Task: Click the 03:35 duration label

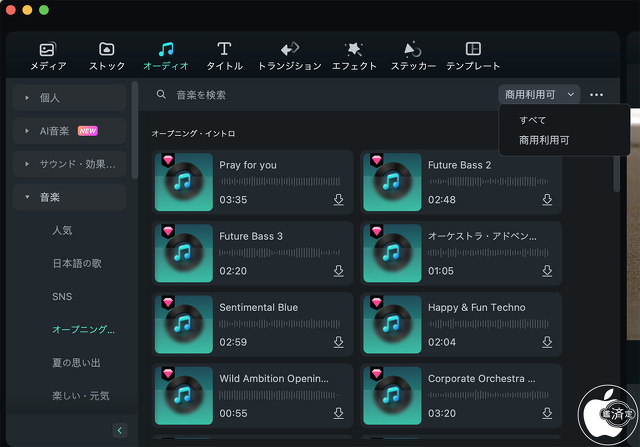Action: point(233,200)
